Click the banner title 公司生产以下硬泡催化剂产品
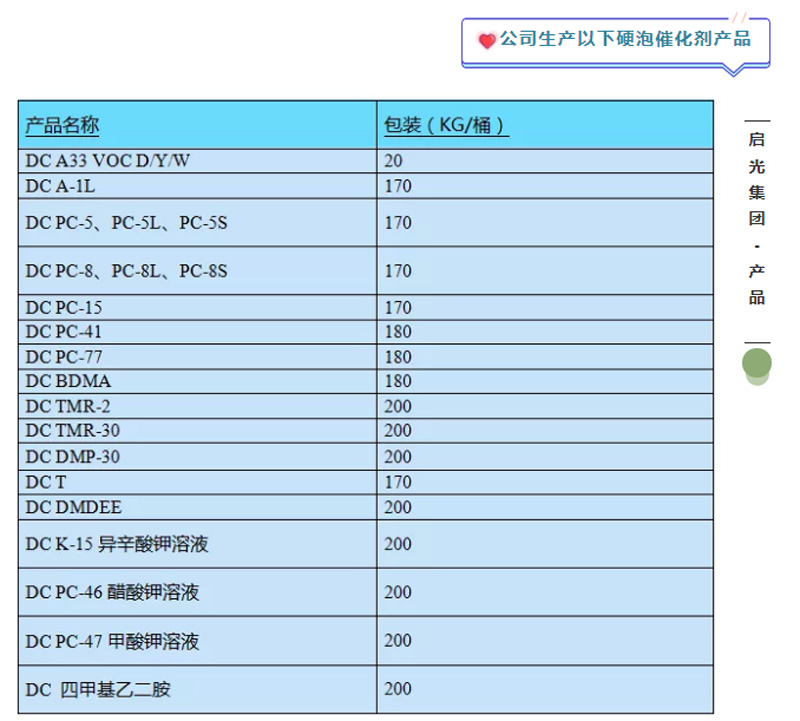 tap(625, 40)
